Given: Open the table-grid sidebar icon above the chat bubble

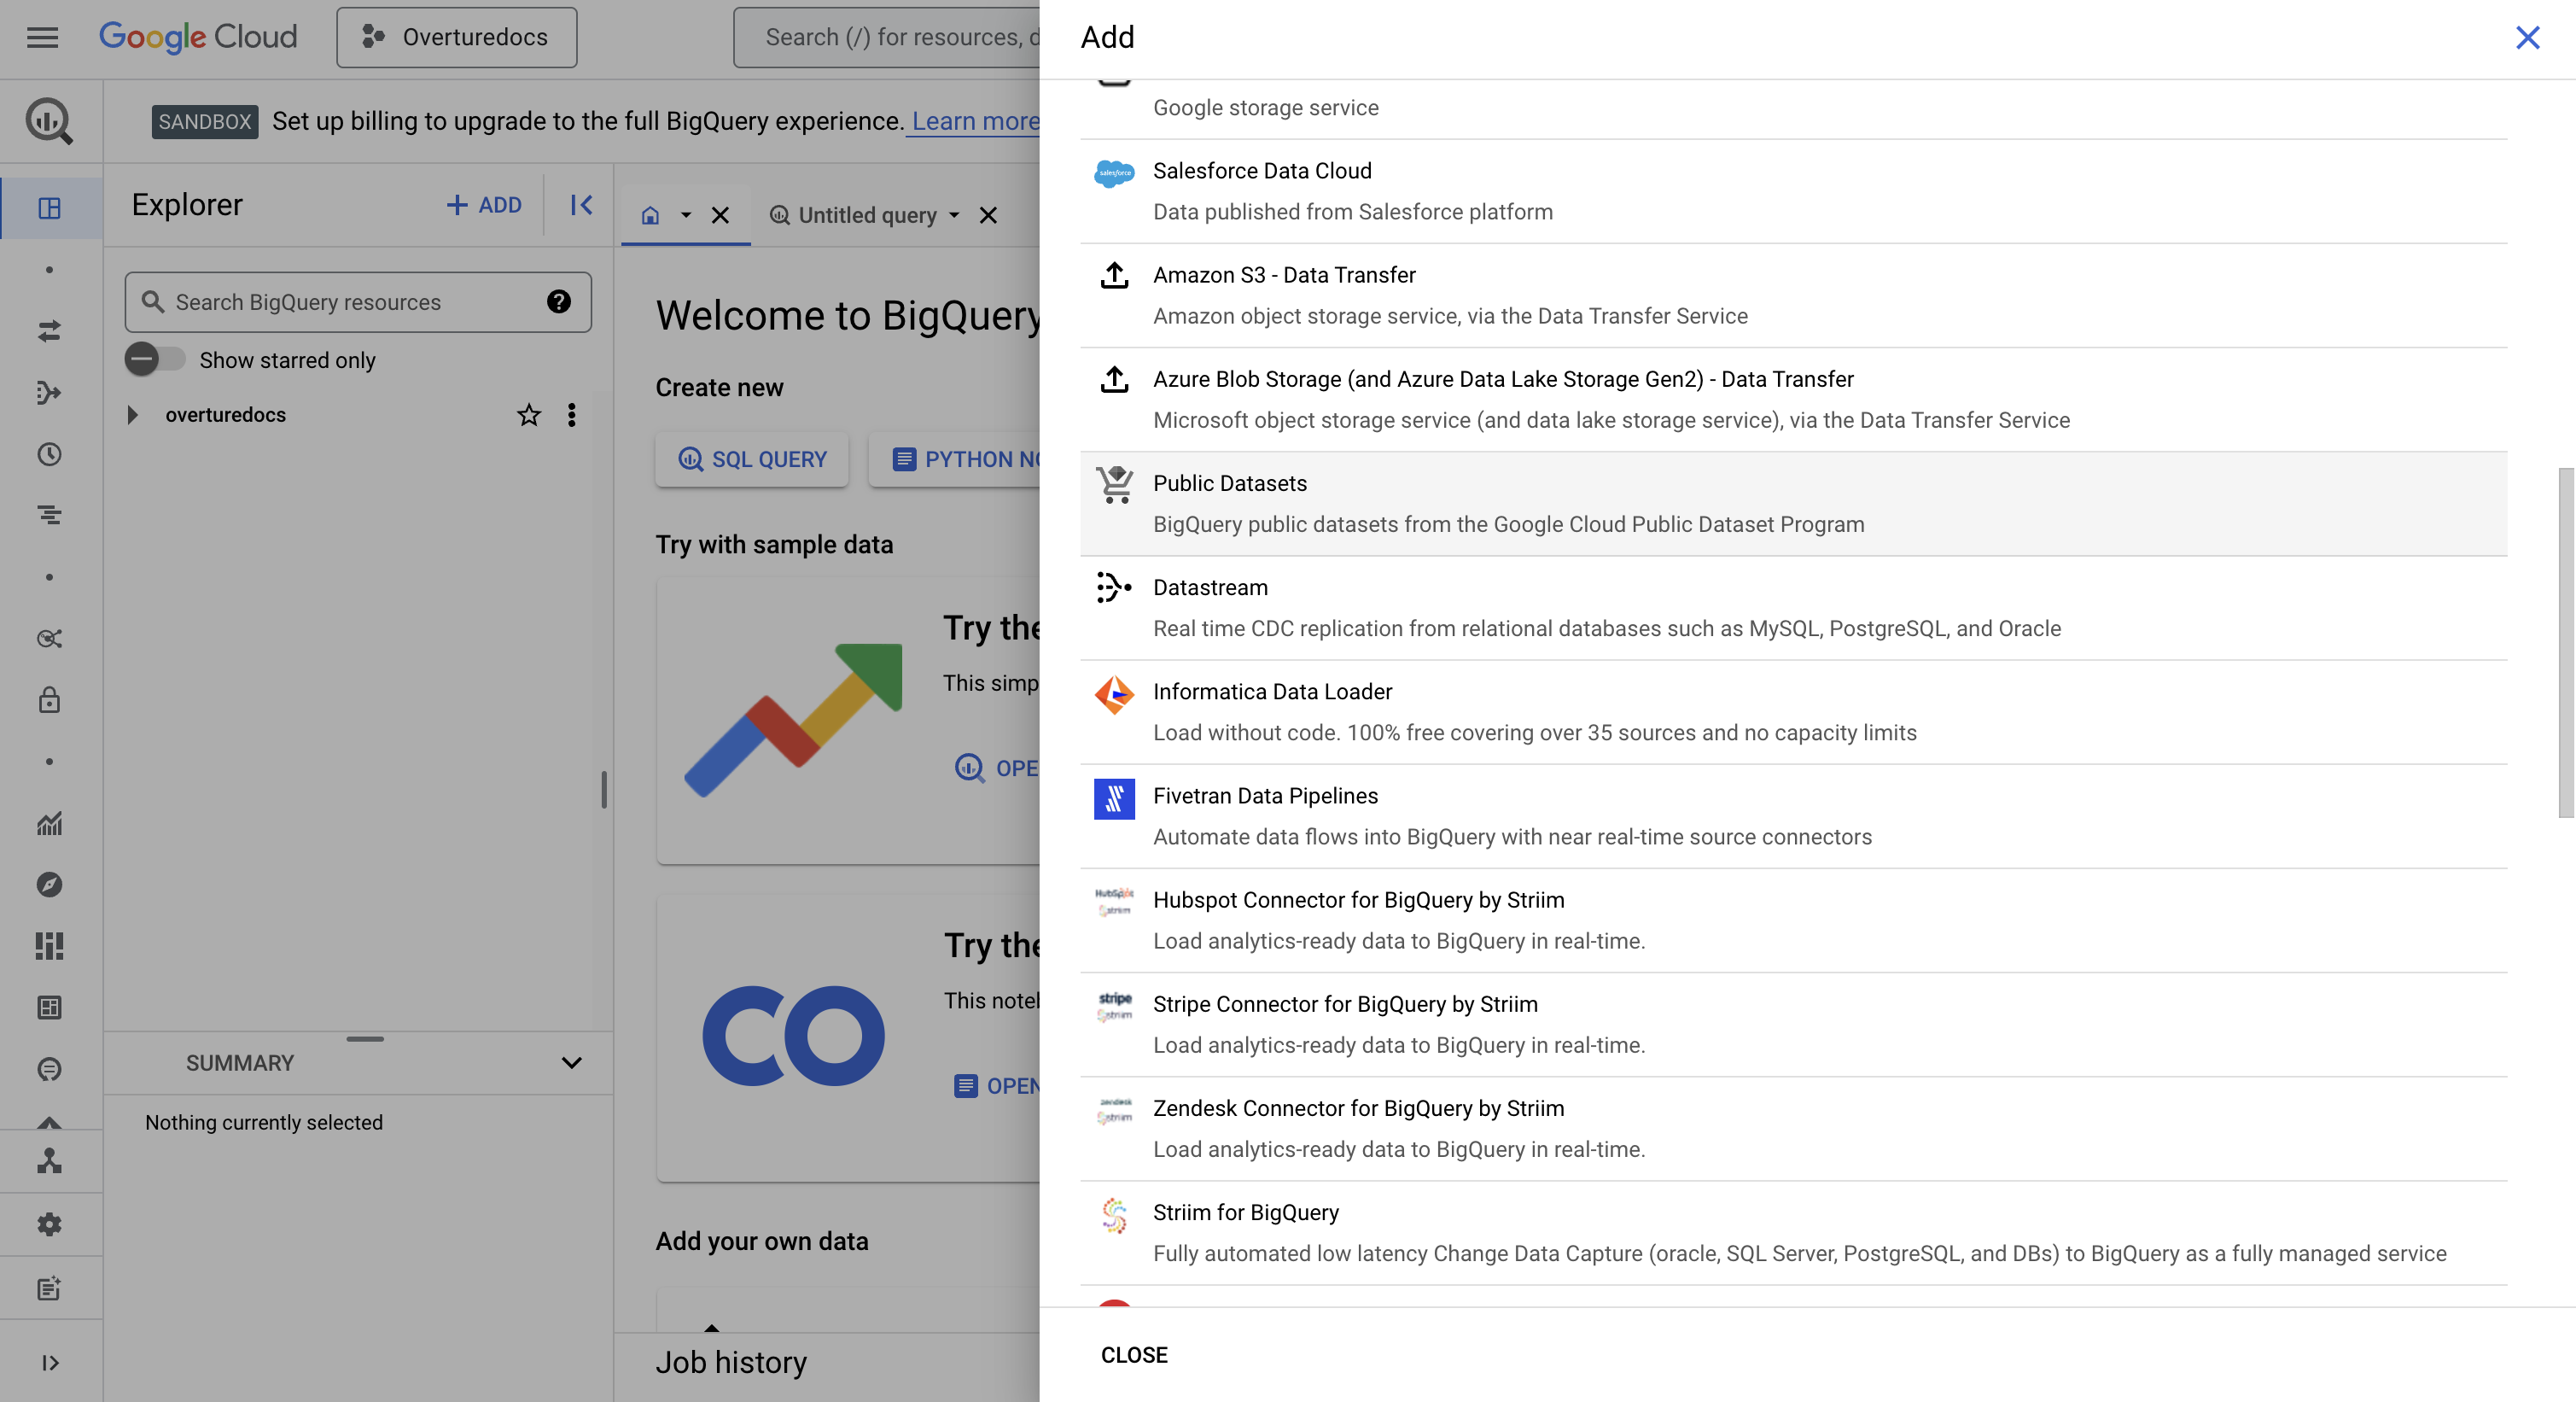Looking at the screenshot, I should coord(49,1008).
